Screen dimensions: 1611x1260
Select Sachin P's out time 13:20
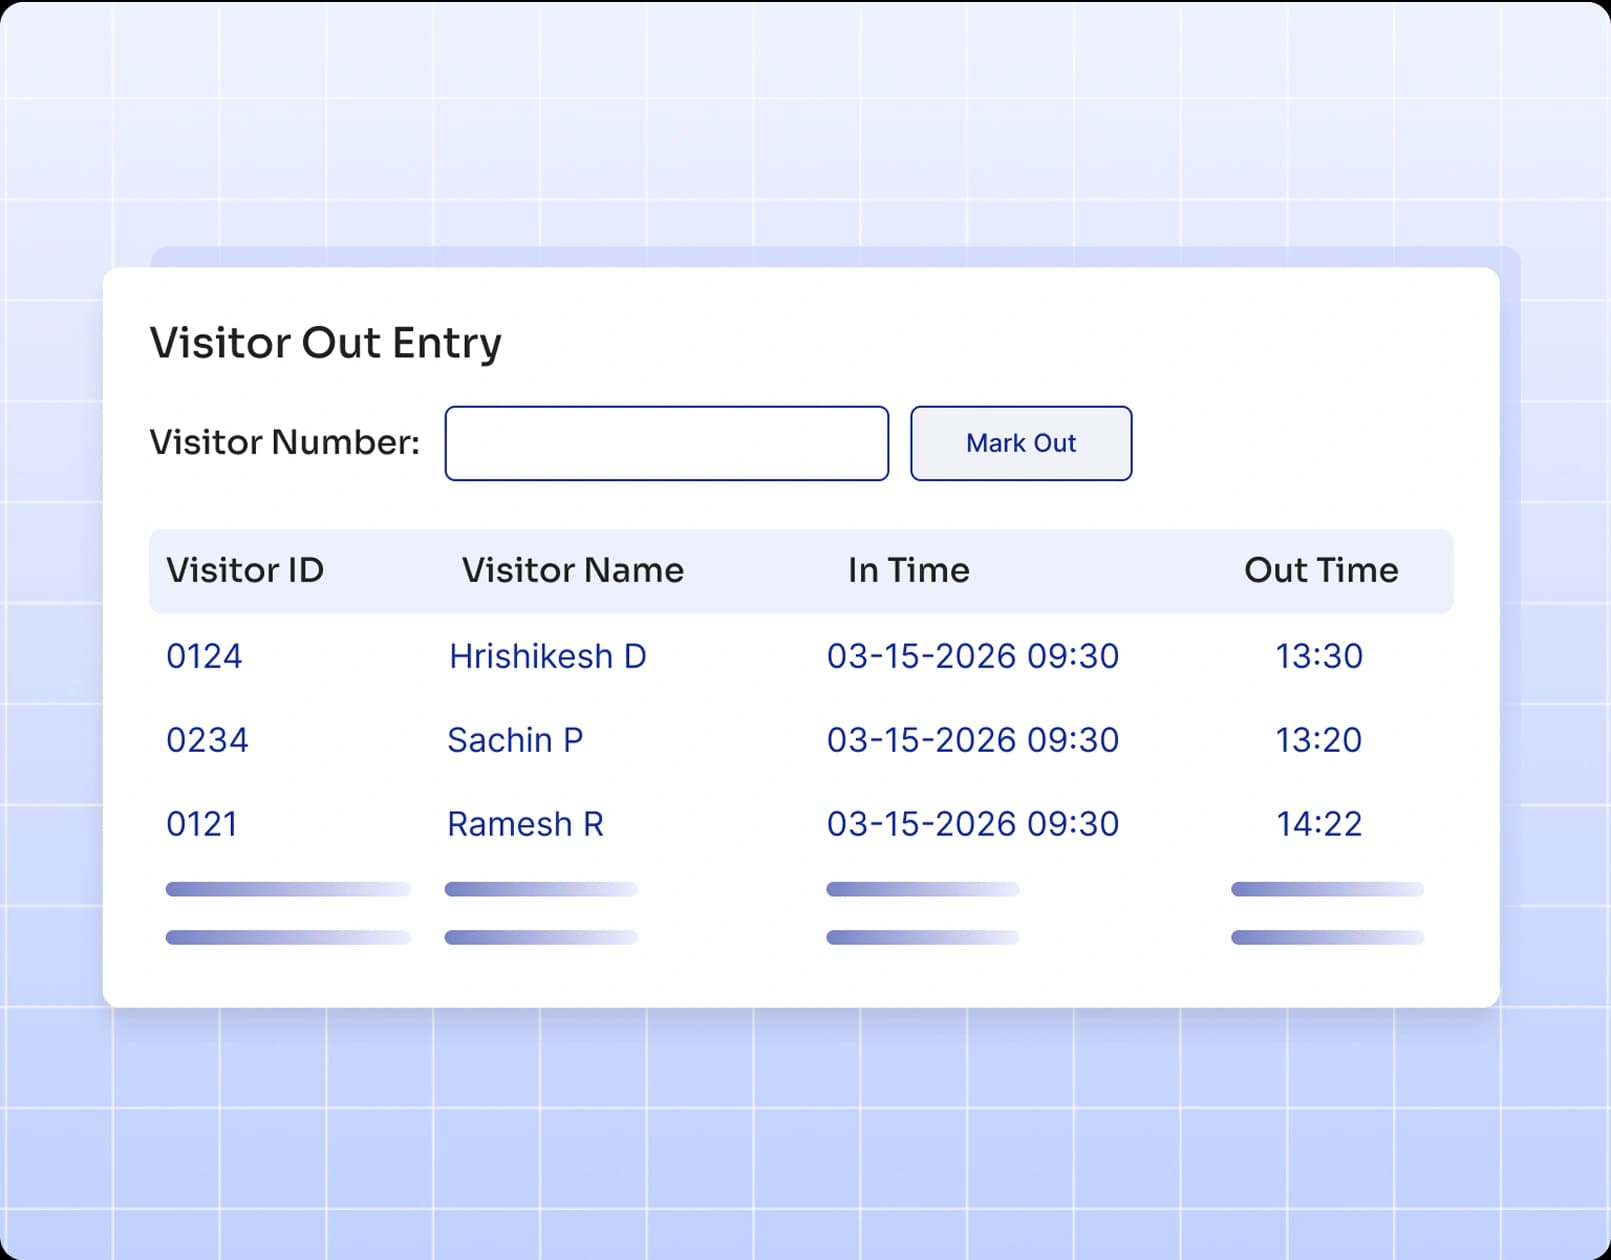(1320, 741)
